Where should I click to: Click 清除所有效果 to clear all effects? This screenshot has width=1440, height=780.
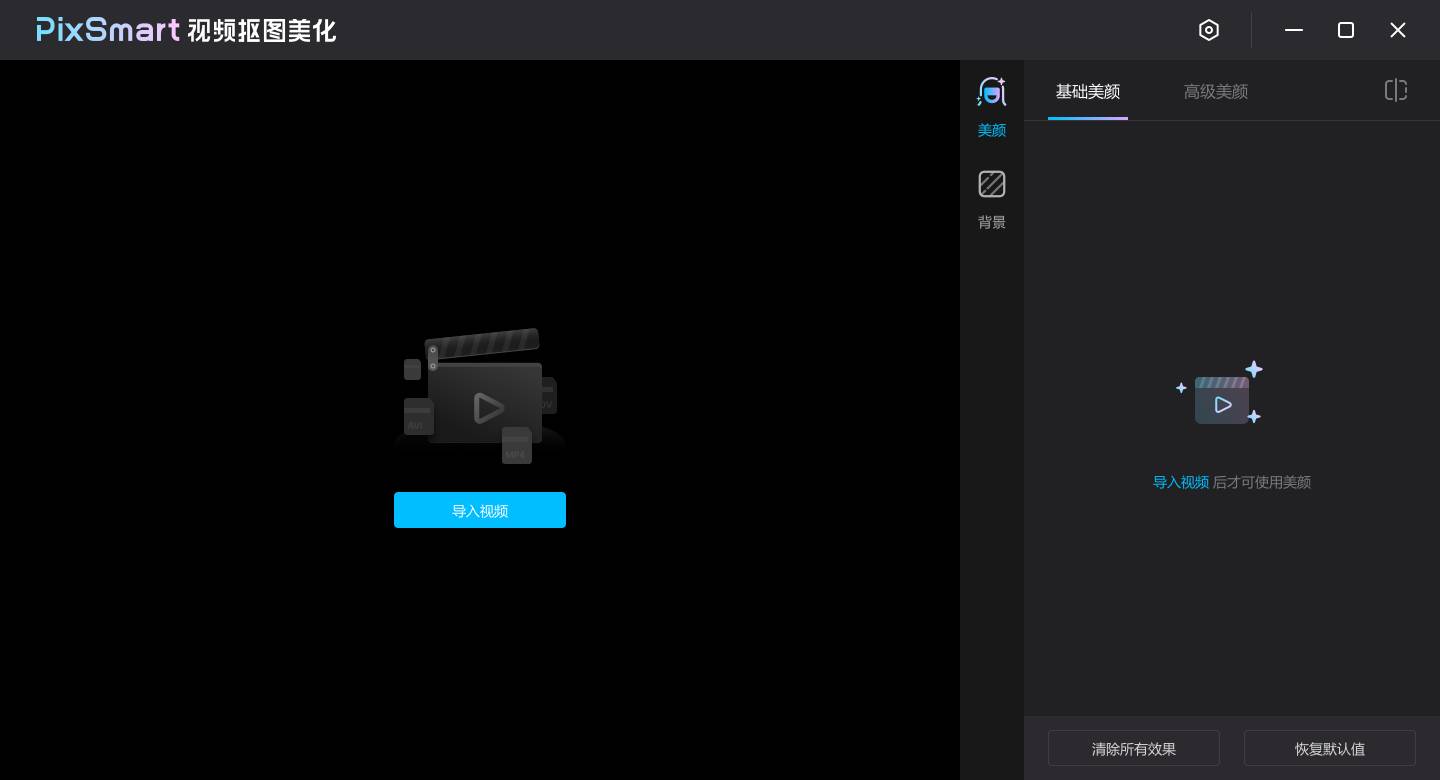pos(1134,748)
